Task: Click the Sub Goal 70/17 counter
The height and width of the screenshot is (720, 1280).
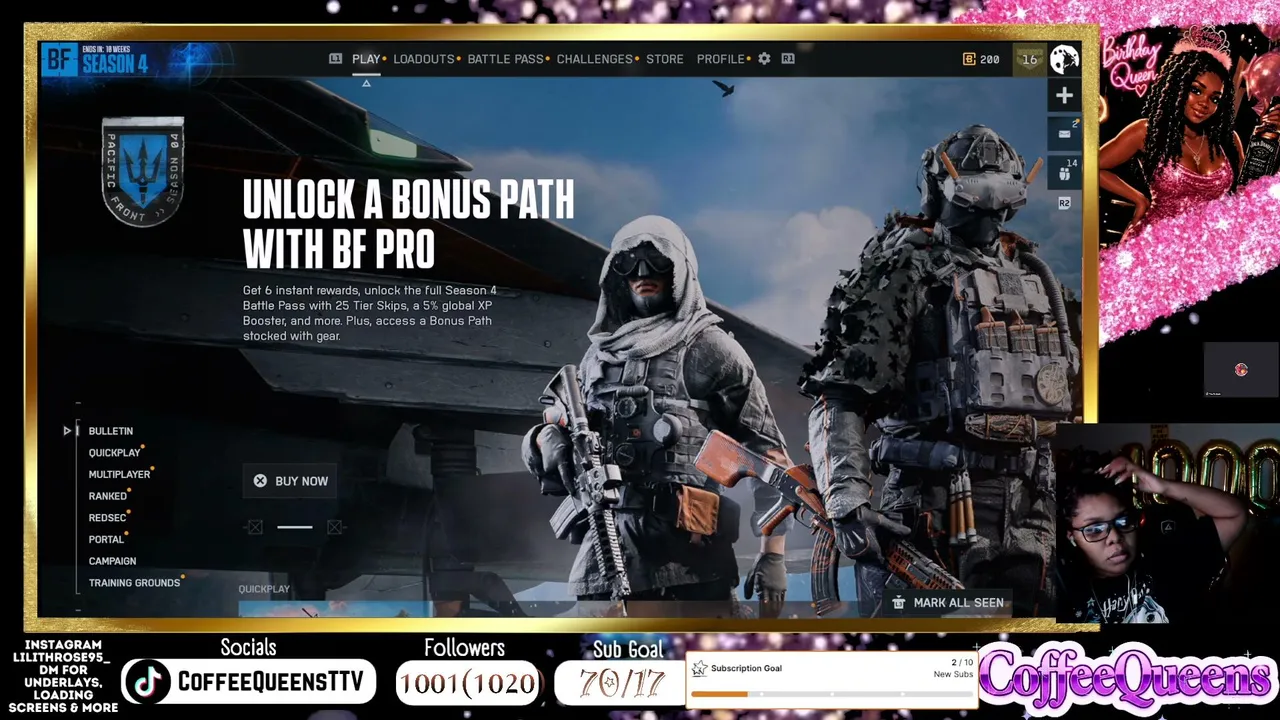Action: 620,682
